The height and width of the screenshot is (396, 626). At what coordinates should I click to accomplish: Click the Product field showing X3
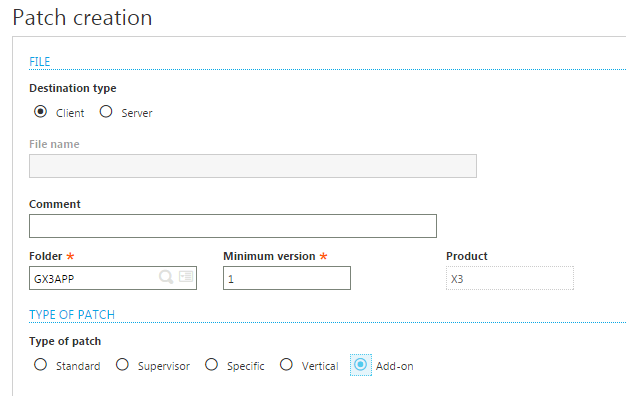[x=510, y=278]
